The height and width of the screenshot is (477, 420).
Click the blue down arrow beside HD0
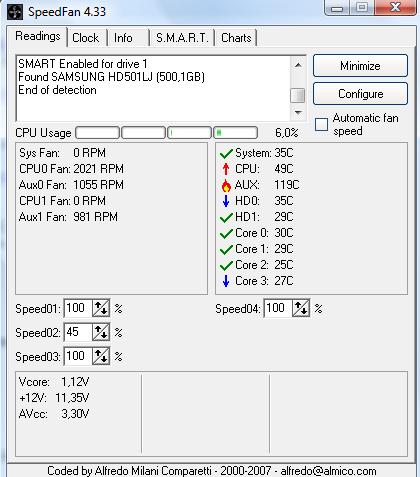pos(226,201)
